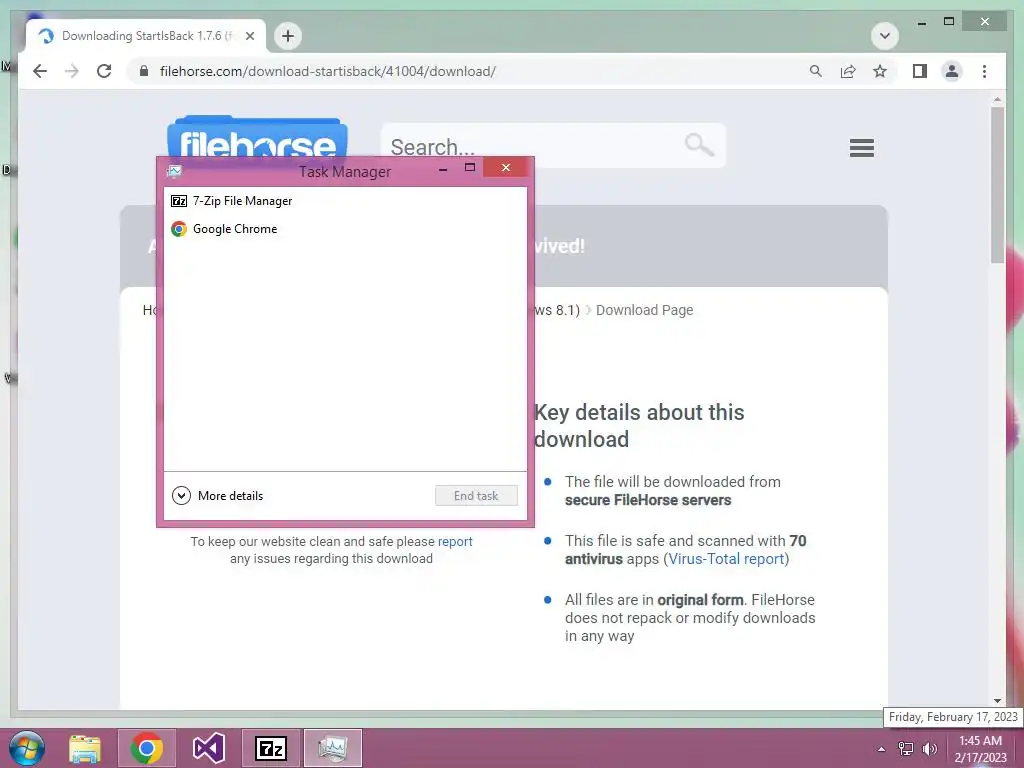
Task: Bookmark this page with the star
Action: tap(880, 71)
